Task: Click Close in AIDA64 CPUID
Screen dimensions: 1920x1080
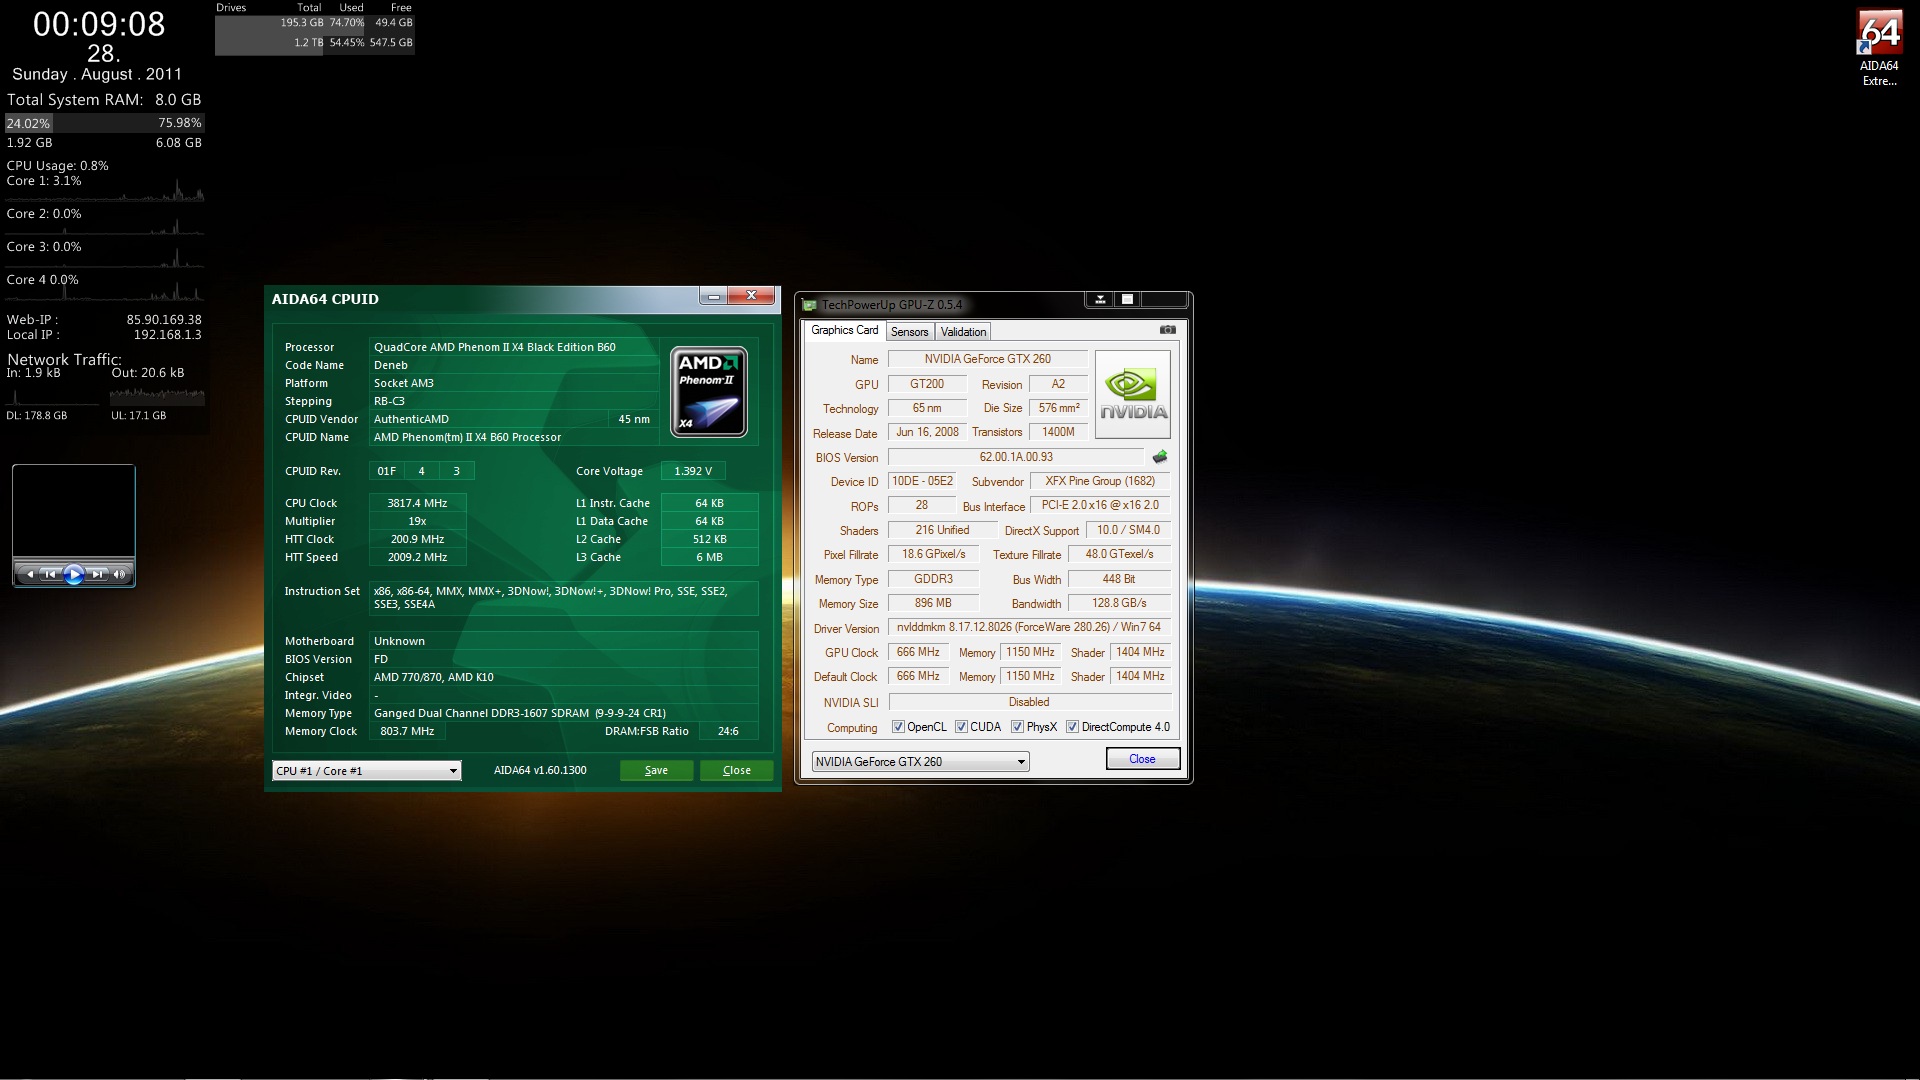Action: pyautogui.click(x=736, y=770)
